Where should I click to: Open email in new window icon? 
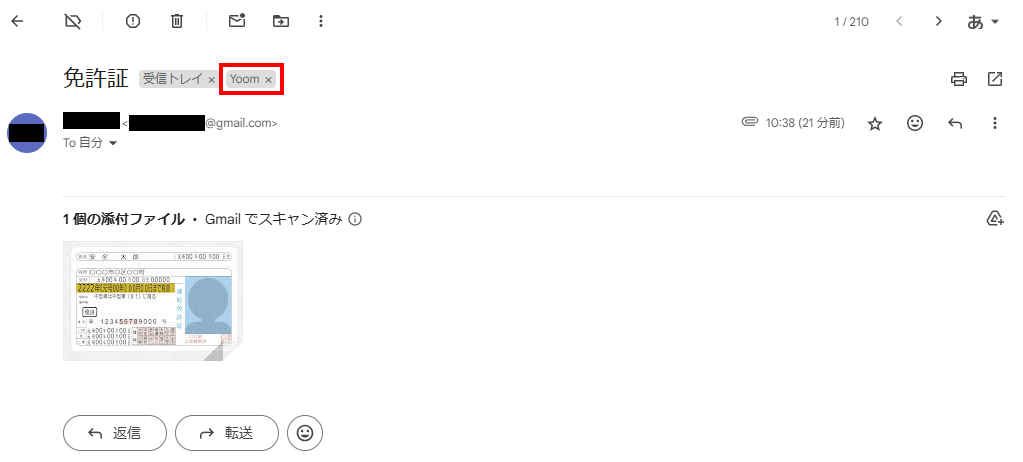point(994,80)
